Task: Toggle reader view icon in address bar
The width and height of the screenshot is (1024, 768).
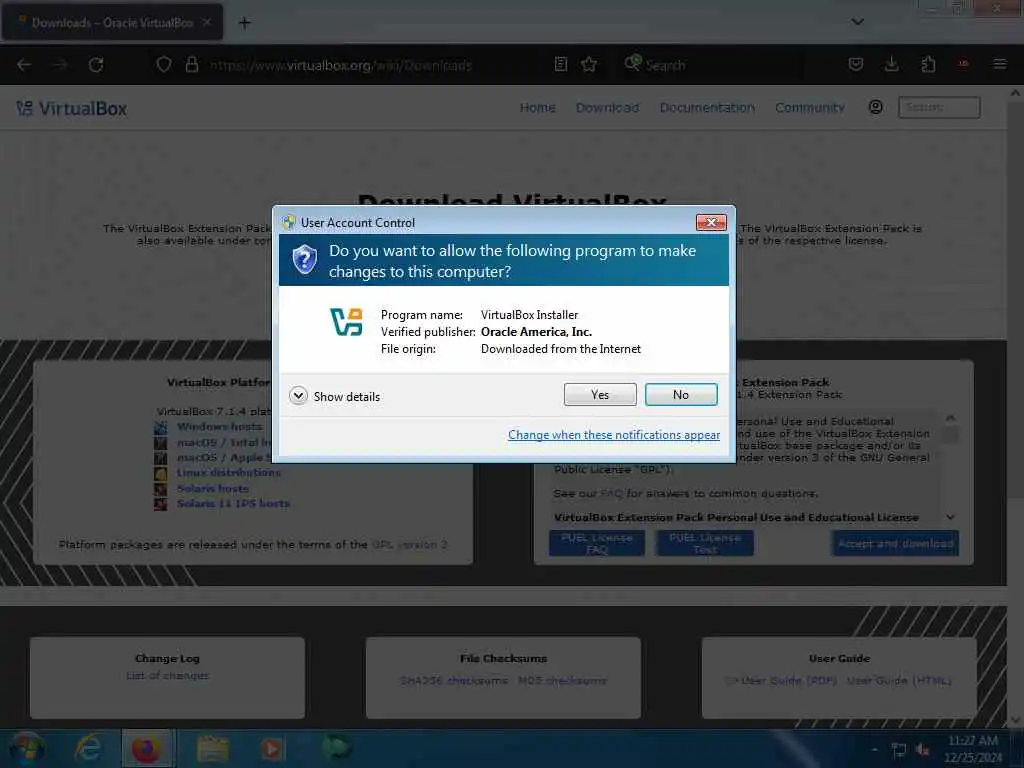Action: (x=560, y=64)
